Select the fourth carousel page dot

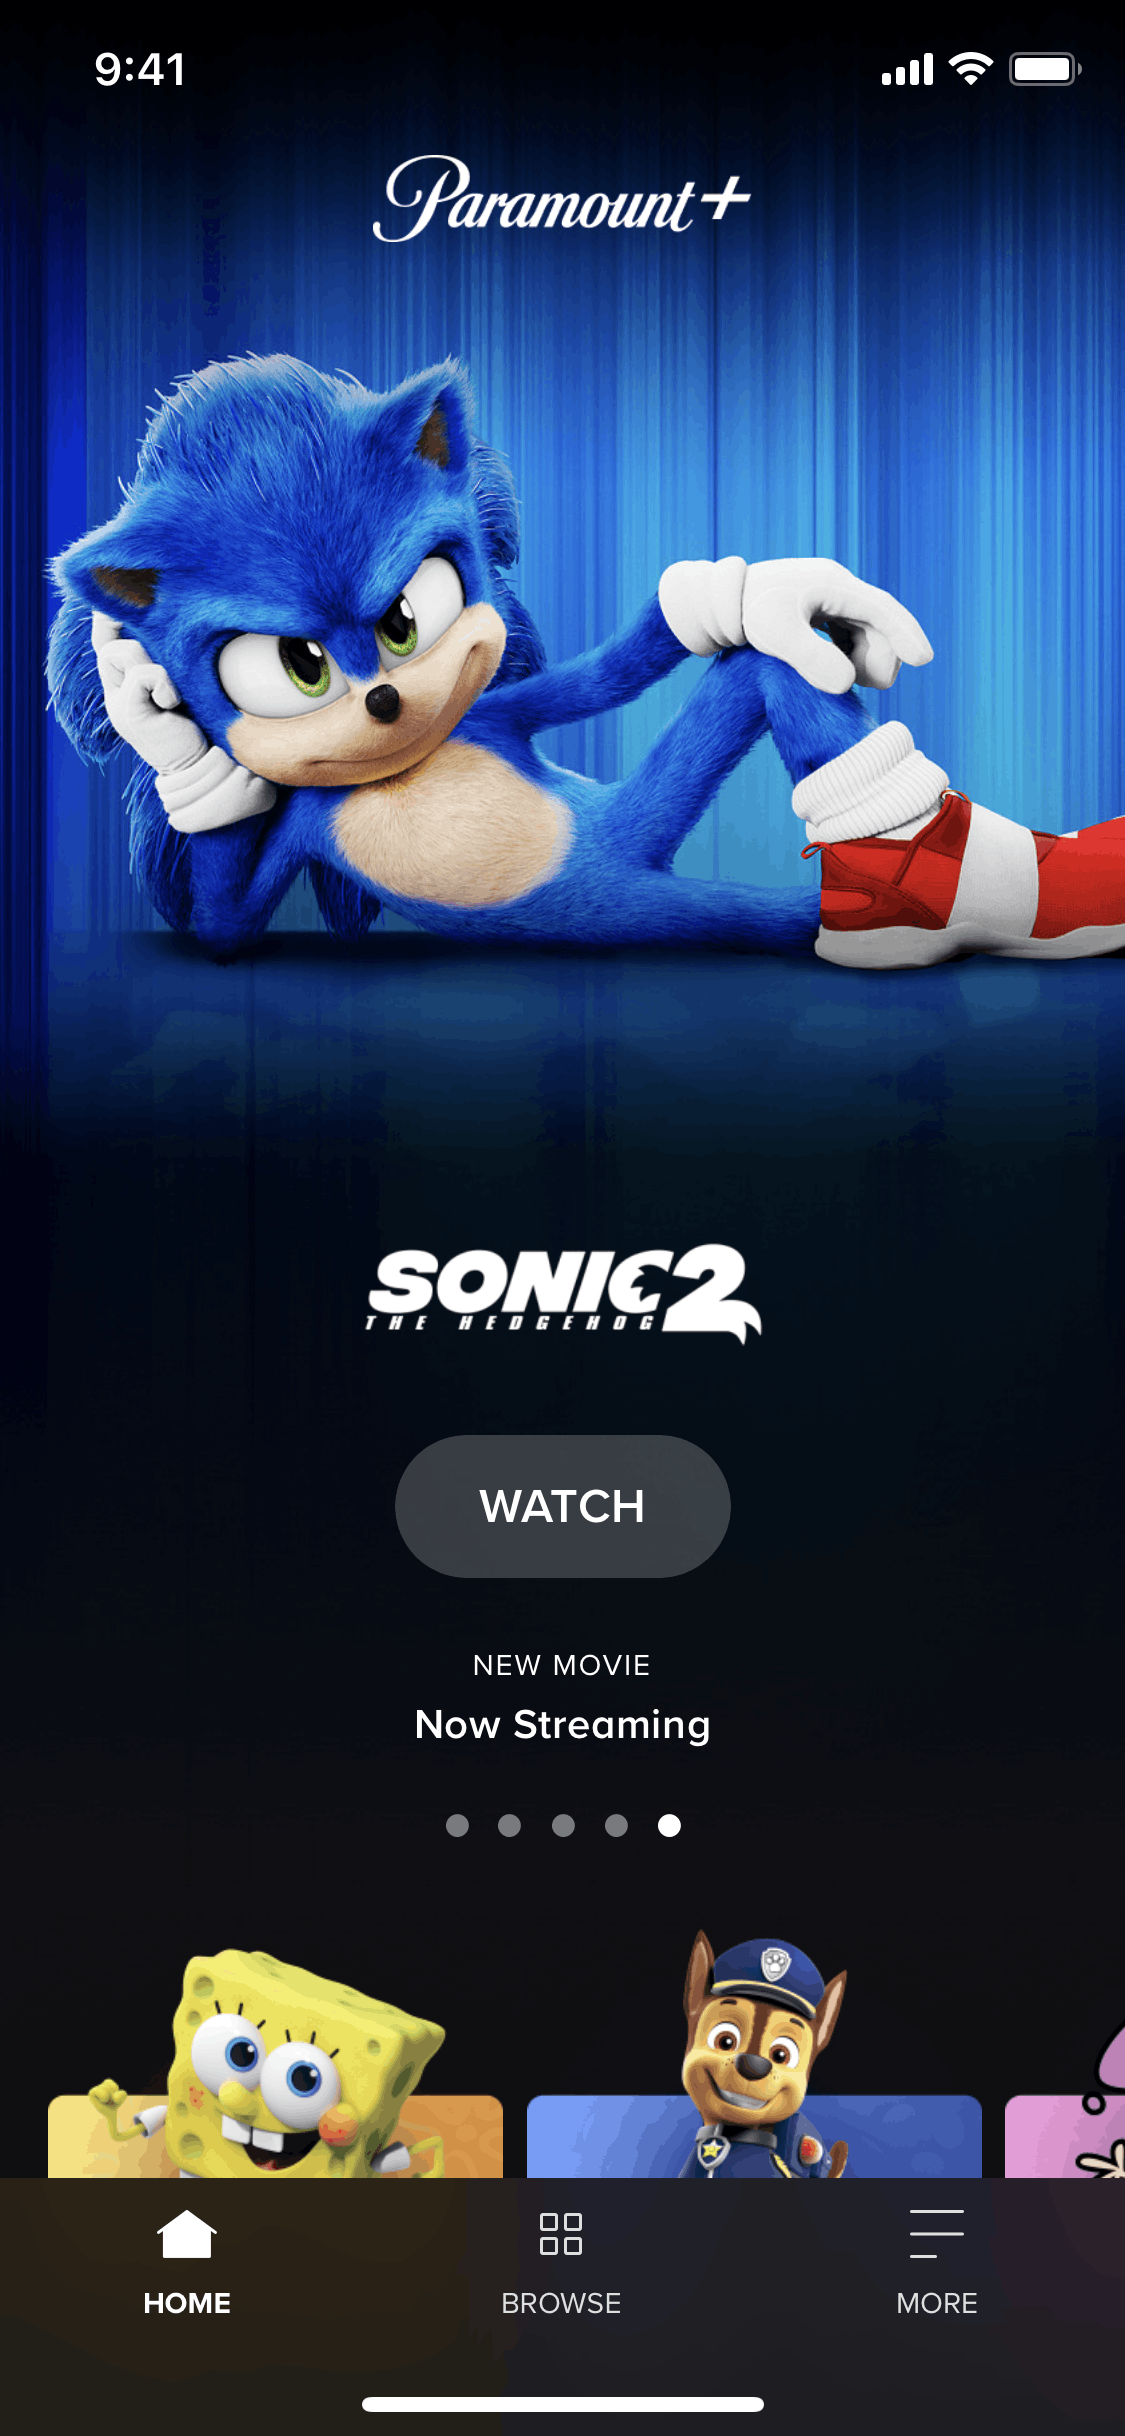point(616,1826)
